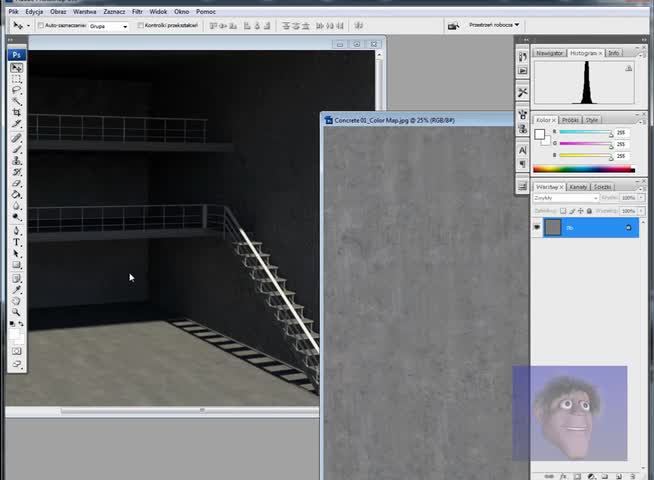Open the Obraz menu

coord(58,12)
